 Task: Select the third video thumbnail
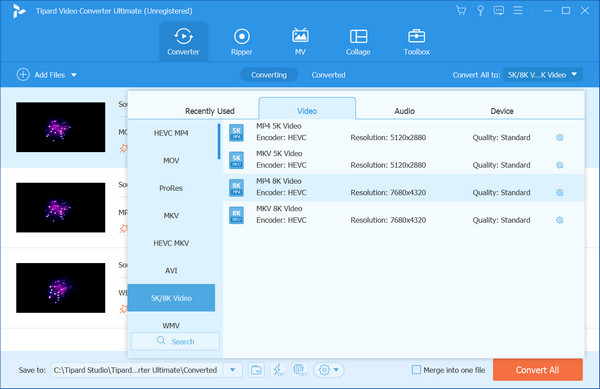pos(60,288)
